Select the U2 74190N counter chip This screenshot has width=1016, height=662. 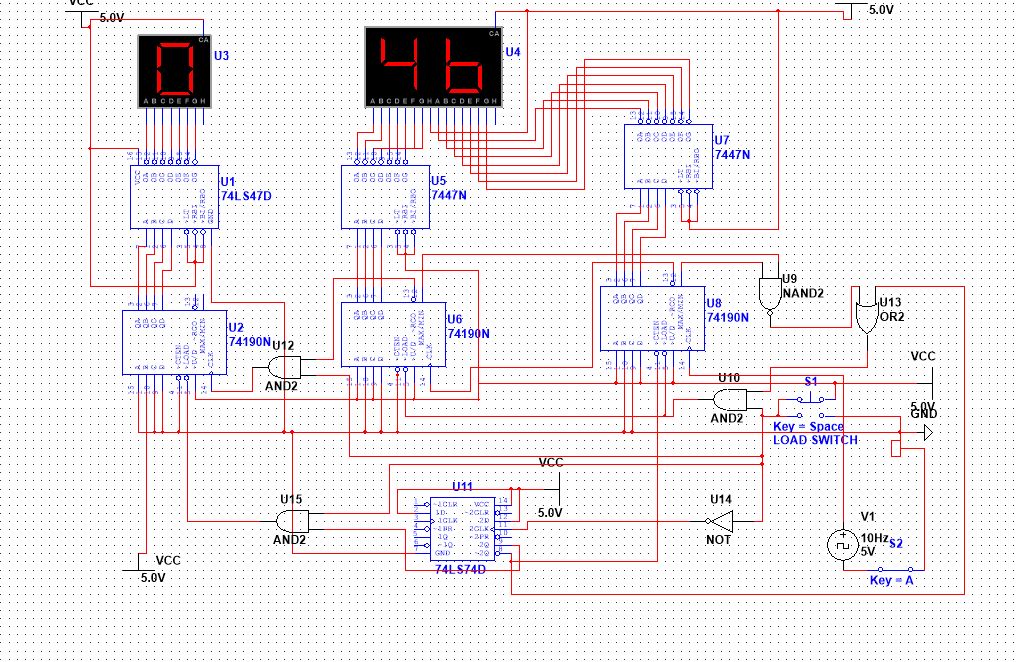pyautogui.click(x=174, y=343)
